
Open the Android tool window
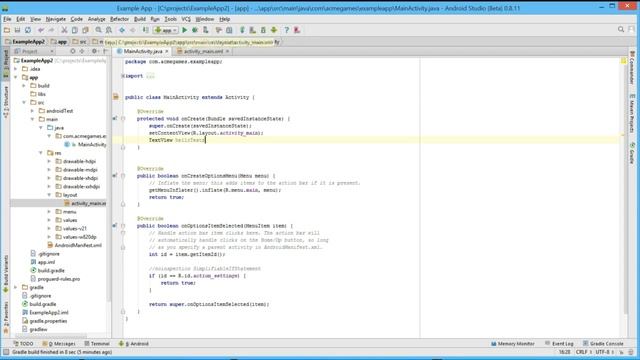(134, 344)
